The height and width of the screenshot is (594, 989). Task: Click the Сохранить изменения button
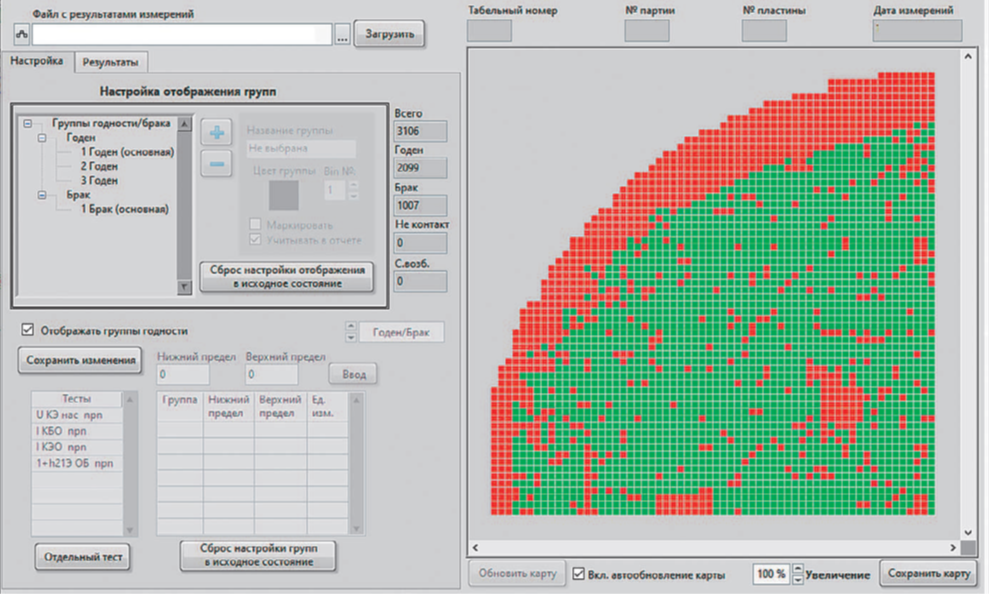80,361
